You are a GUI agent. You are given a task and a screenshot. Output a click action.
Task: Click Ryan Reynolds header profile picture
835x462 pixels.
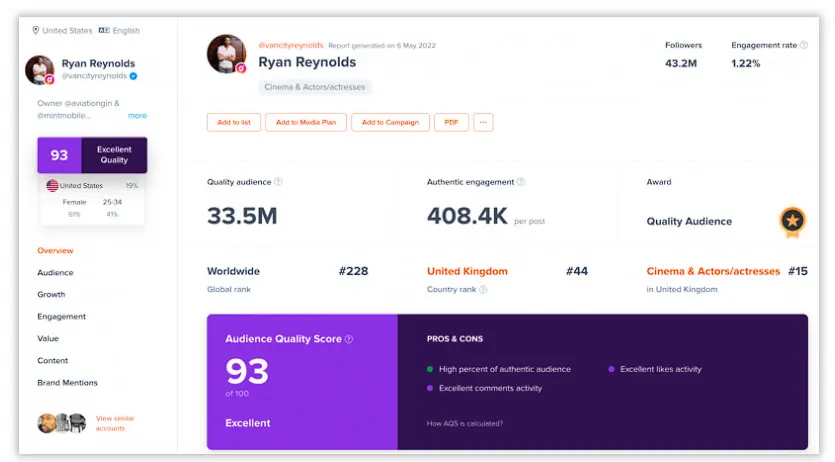(226, 54)
